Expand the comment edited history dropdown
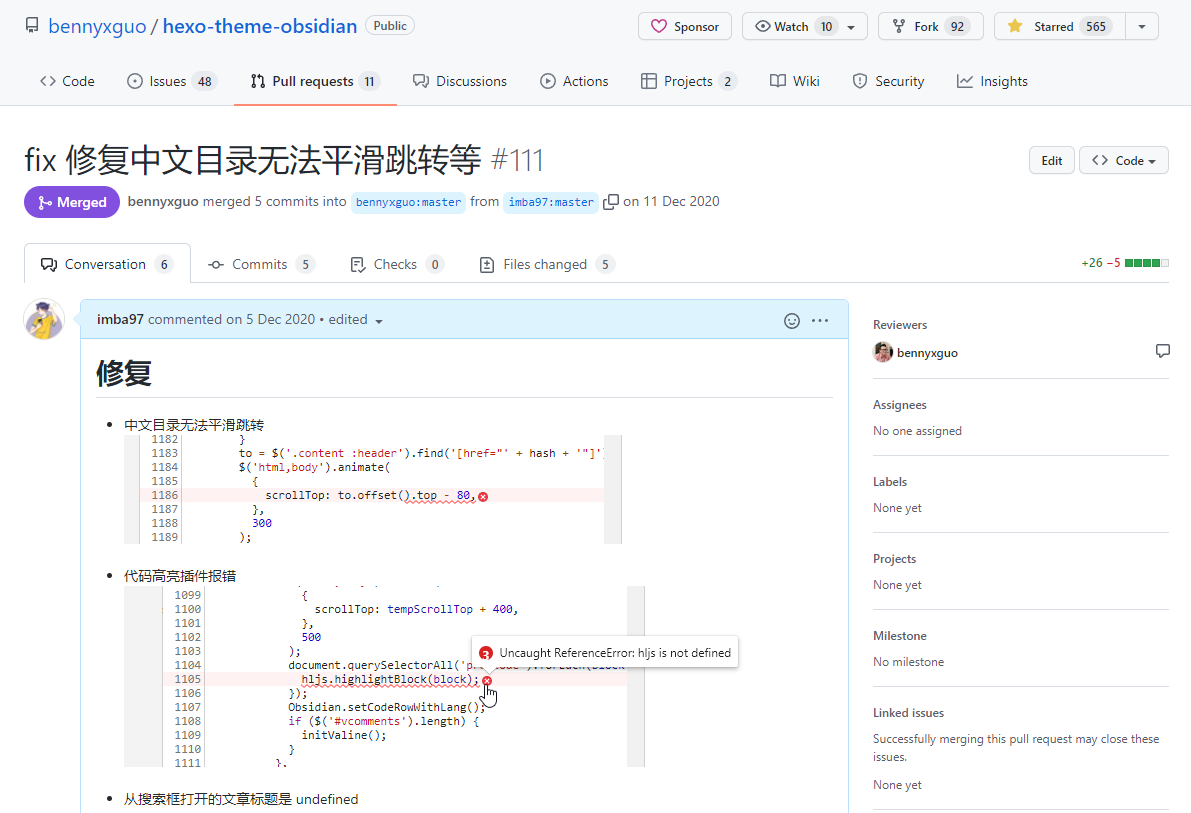This screenshot has width=1191, height=813. tap(378, 321)
